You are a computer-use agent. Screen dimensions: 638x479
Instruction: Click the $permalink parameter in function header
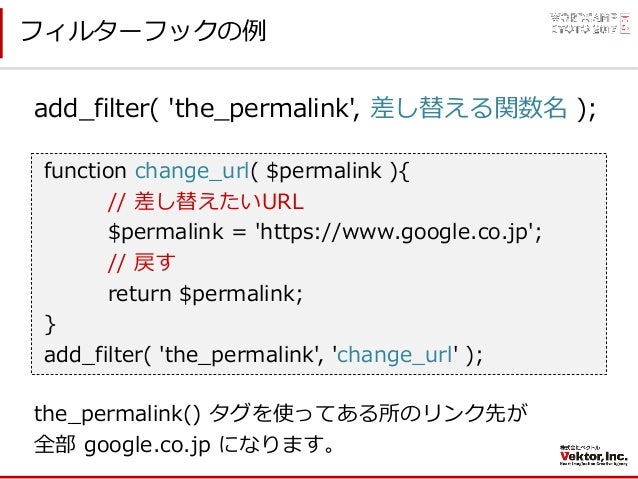pos(323,171)
